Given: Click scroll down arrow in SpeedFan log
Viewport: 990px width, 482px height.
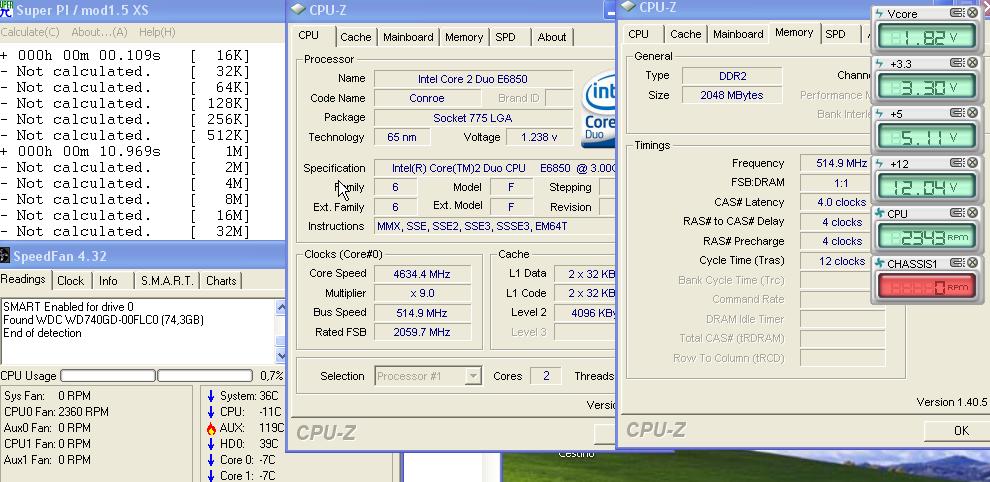Looking at the screenshot, I should [280, 356].
